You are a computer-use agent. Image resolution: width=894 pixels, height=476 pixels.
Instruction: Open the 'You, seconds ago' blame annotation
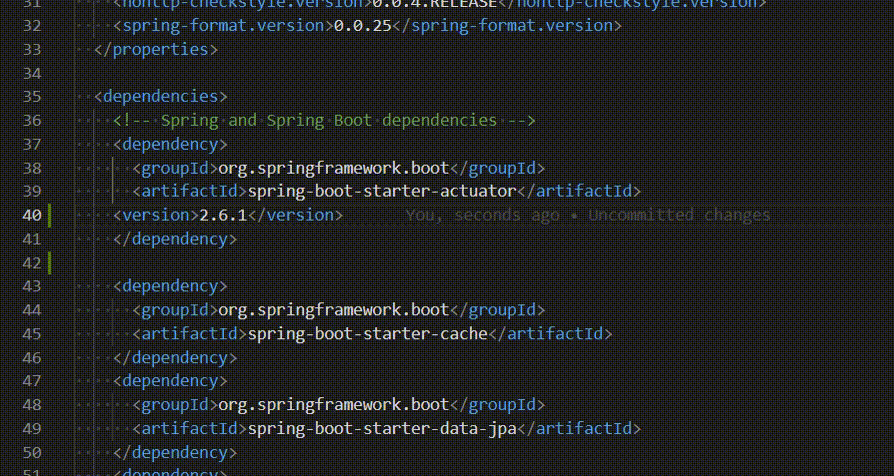(588, 215)
